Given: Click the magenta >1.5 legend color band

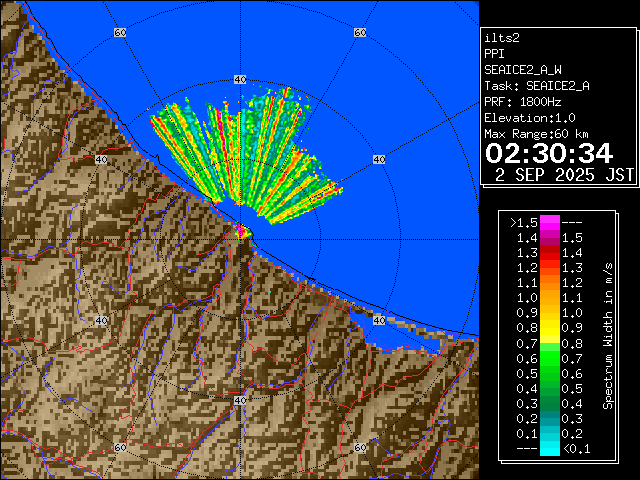Looking at the screenshot, I should click(x=549, y=222).
